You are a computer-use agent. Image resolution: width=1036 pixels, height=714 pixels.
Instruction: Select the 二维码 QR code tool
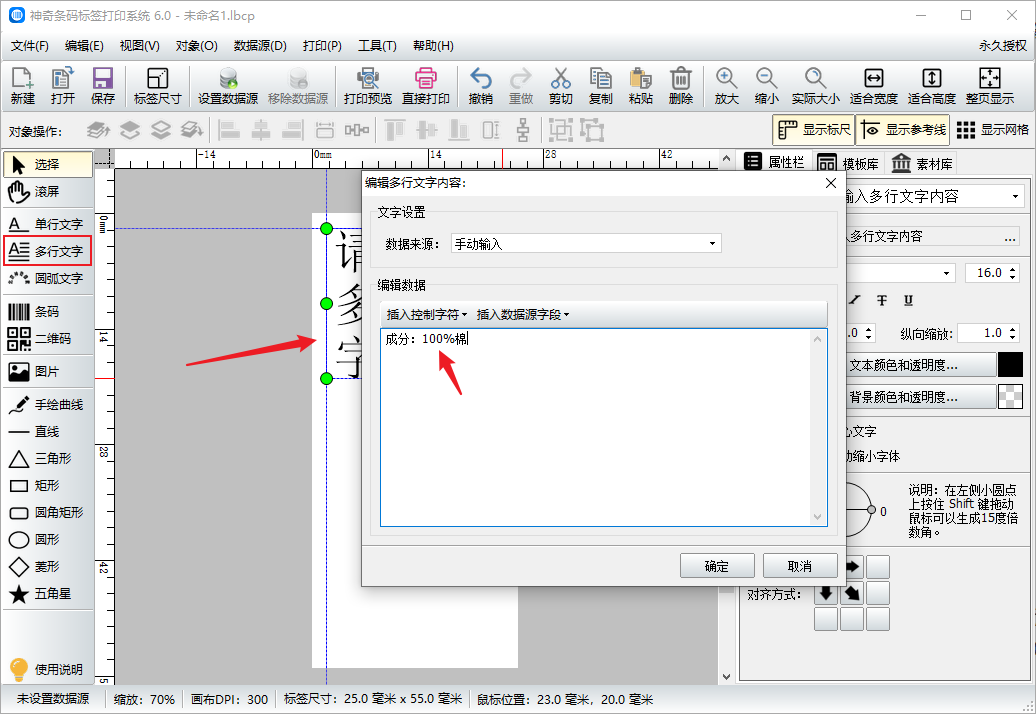(x=47, y=339)
